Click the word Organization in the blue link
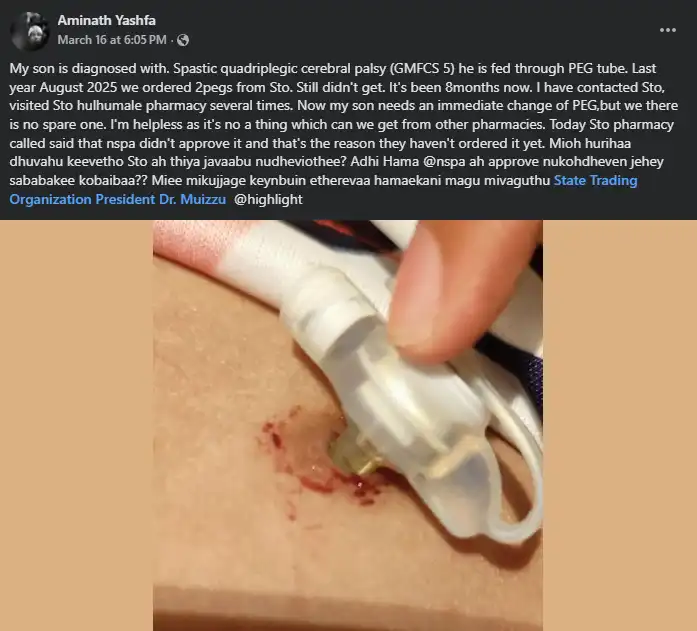Image resolution: width=697 pixels, height=631 pixels. tap(51, 199)
